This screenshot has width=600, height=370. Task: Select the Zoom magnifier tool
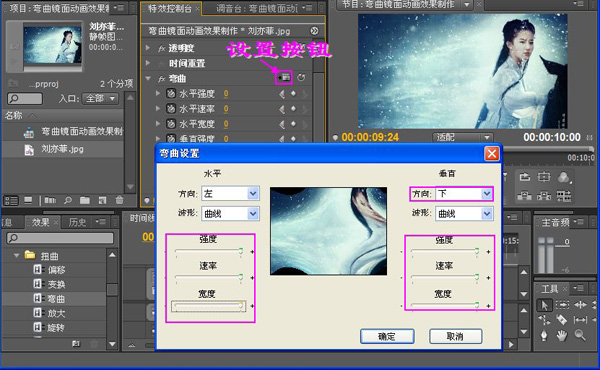[580, 336]
